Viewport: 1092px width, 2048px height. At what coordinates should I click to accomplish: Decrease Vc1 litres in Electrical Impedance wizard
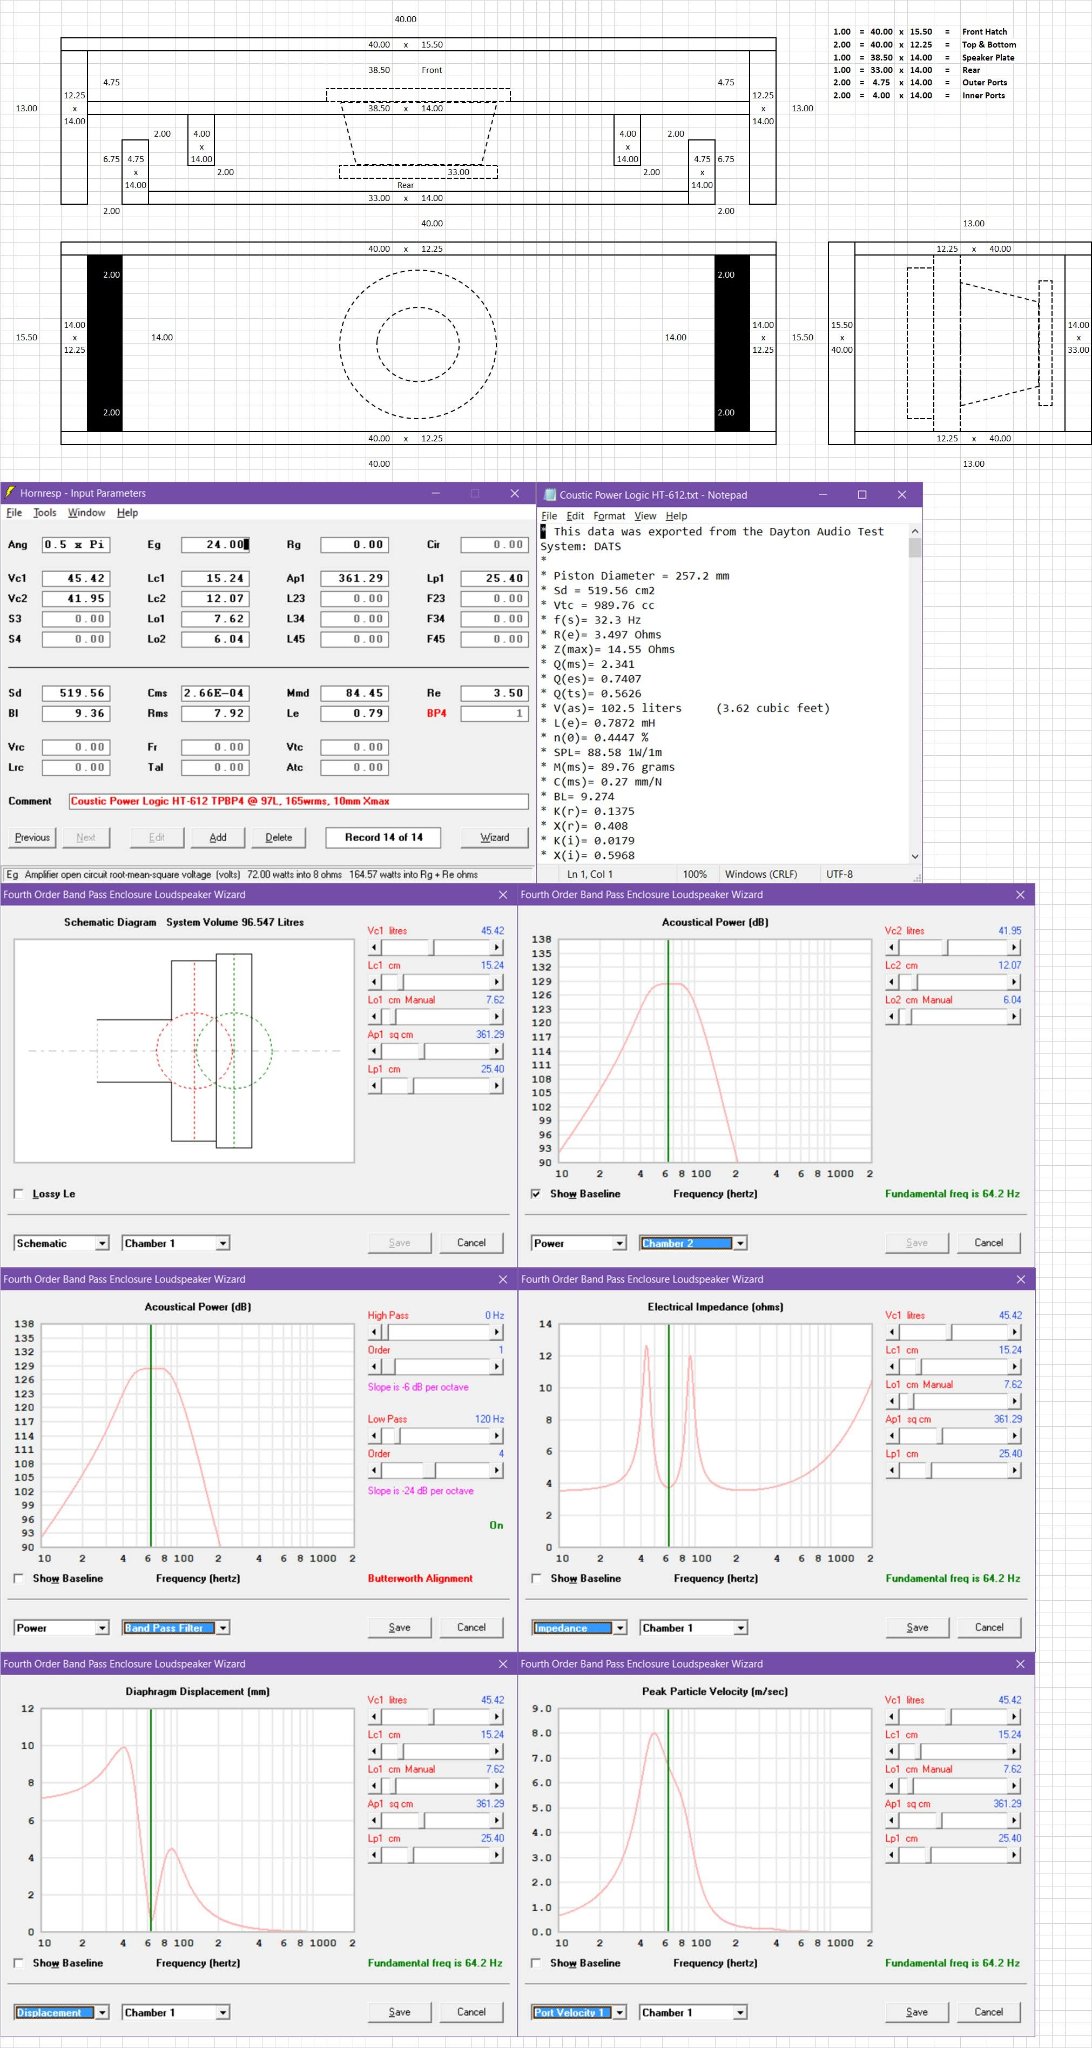892,1332
